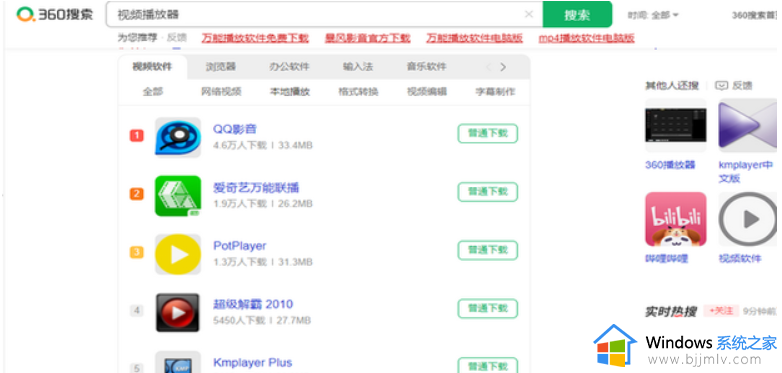Open the kmplayer中文版 text link
782x373 pixels.
746,172
